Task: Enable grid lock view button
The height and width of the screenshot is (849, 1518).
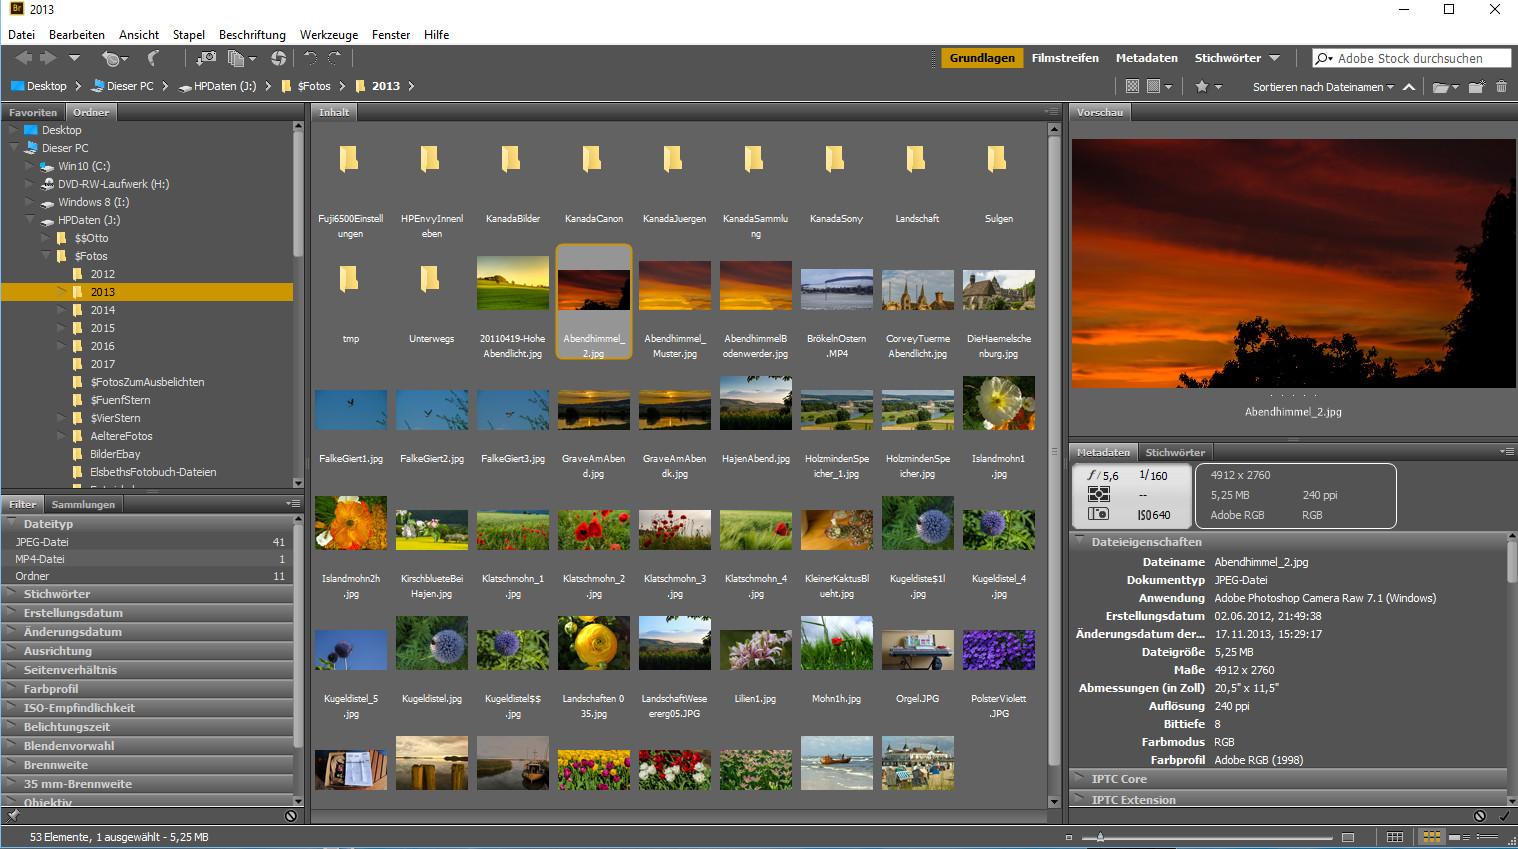Action: click(x=1395, y=837)
